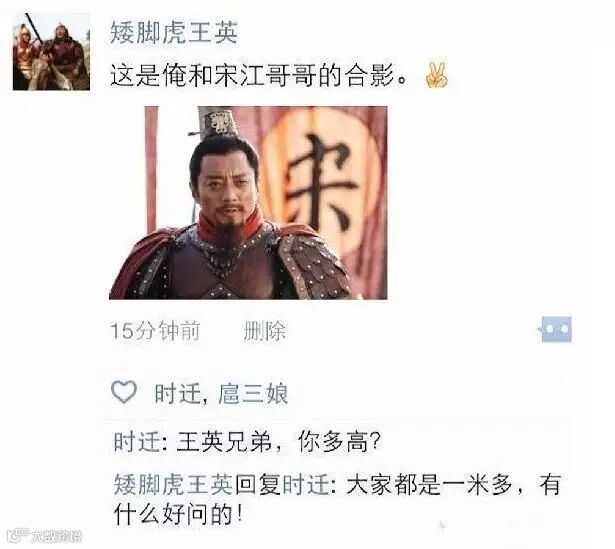Tap the watermark logo icon at bottom

pos(18,535)
